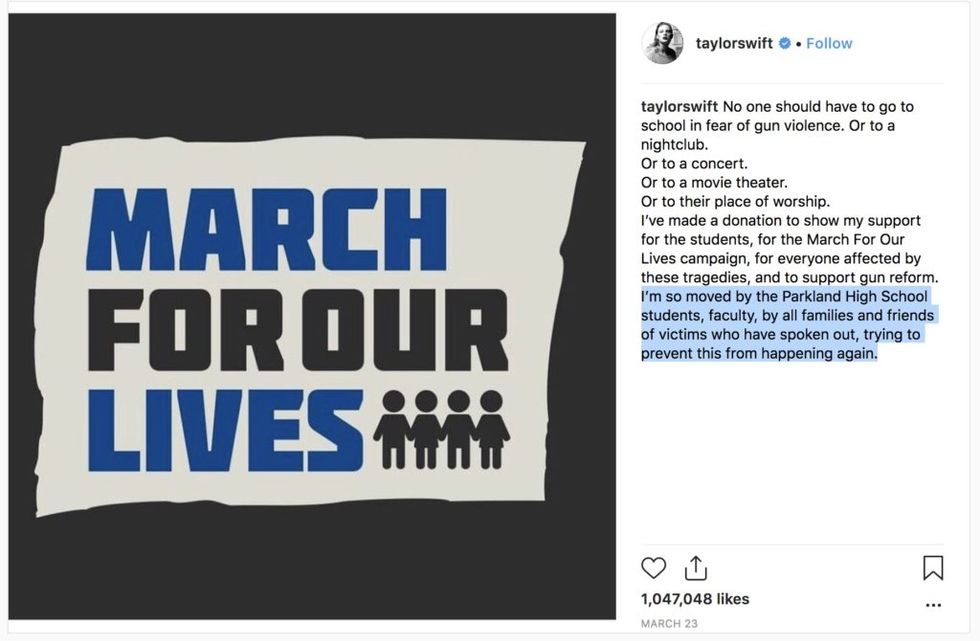Open the taylorswift profile picture
This screenshot has width=980, height=641.
tap(663, 43)
